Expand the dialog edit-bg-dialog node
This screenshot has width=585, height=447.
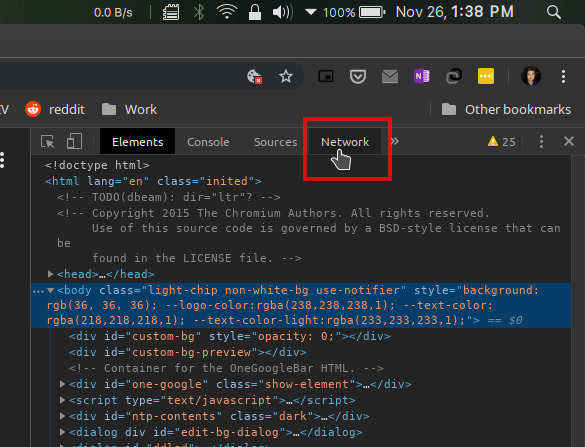point(62,432)
